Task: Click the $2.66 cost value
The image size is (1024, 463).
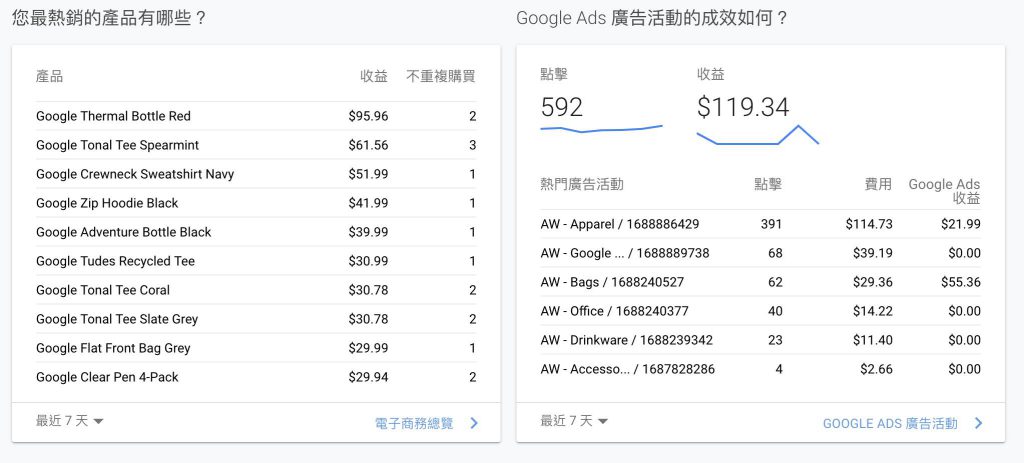Action: [876, 369]
